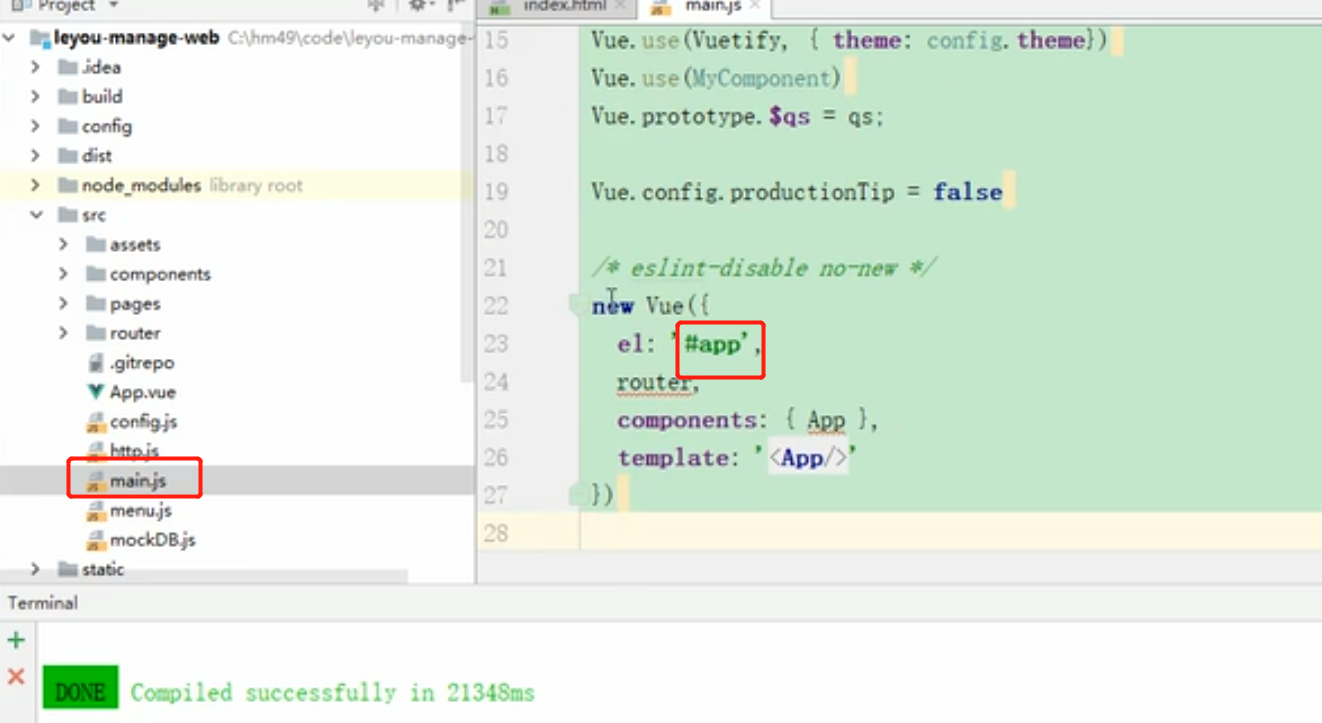This screenshot has width=1322, height=723.
Task: Expand the pages folder arrow
Action: coord(64,303)
